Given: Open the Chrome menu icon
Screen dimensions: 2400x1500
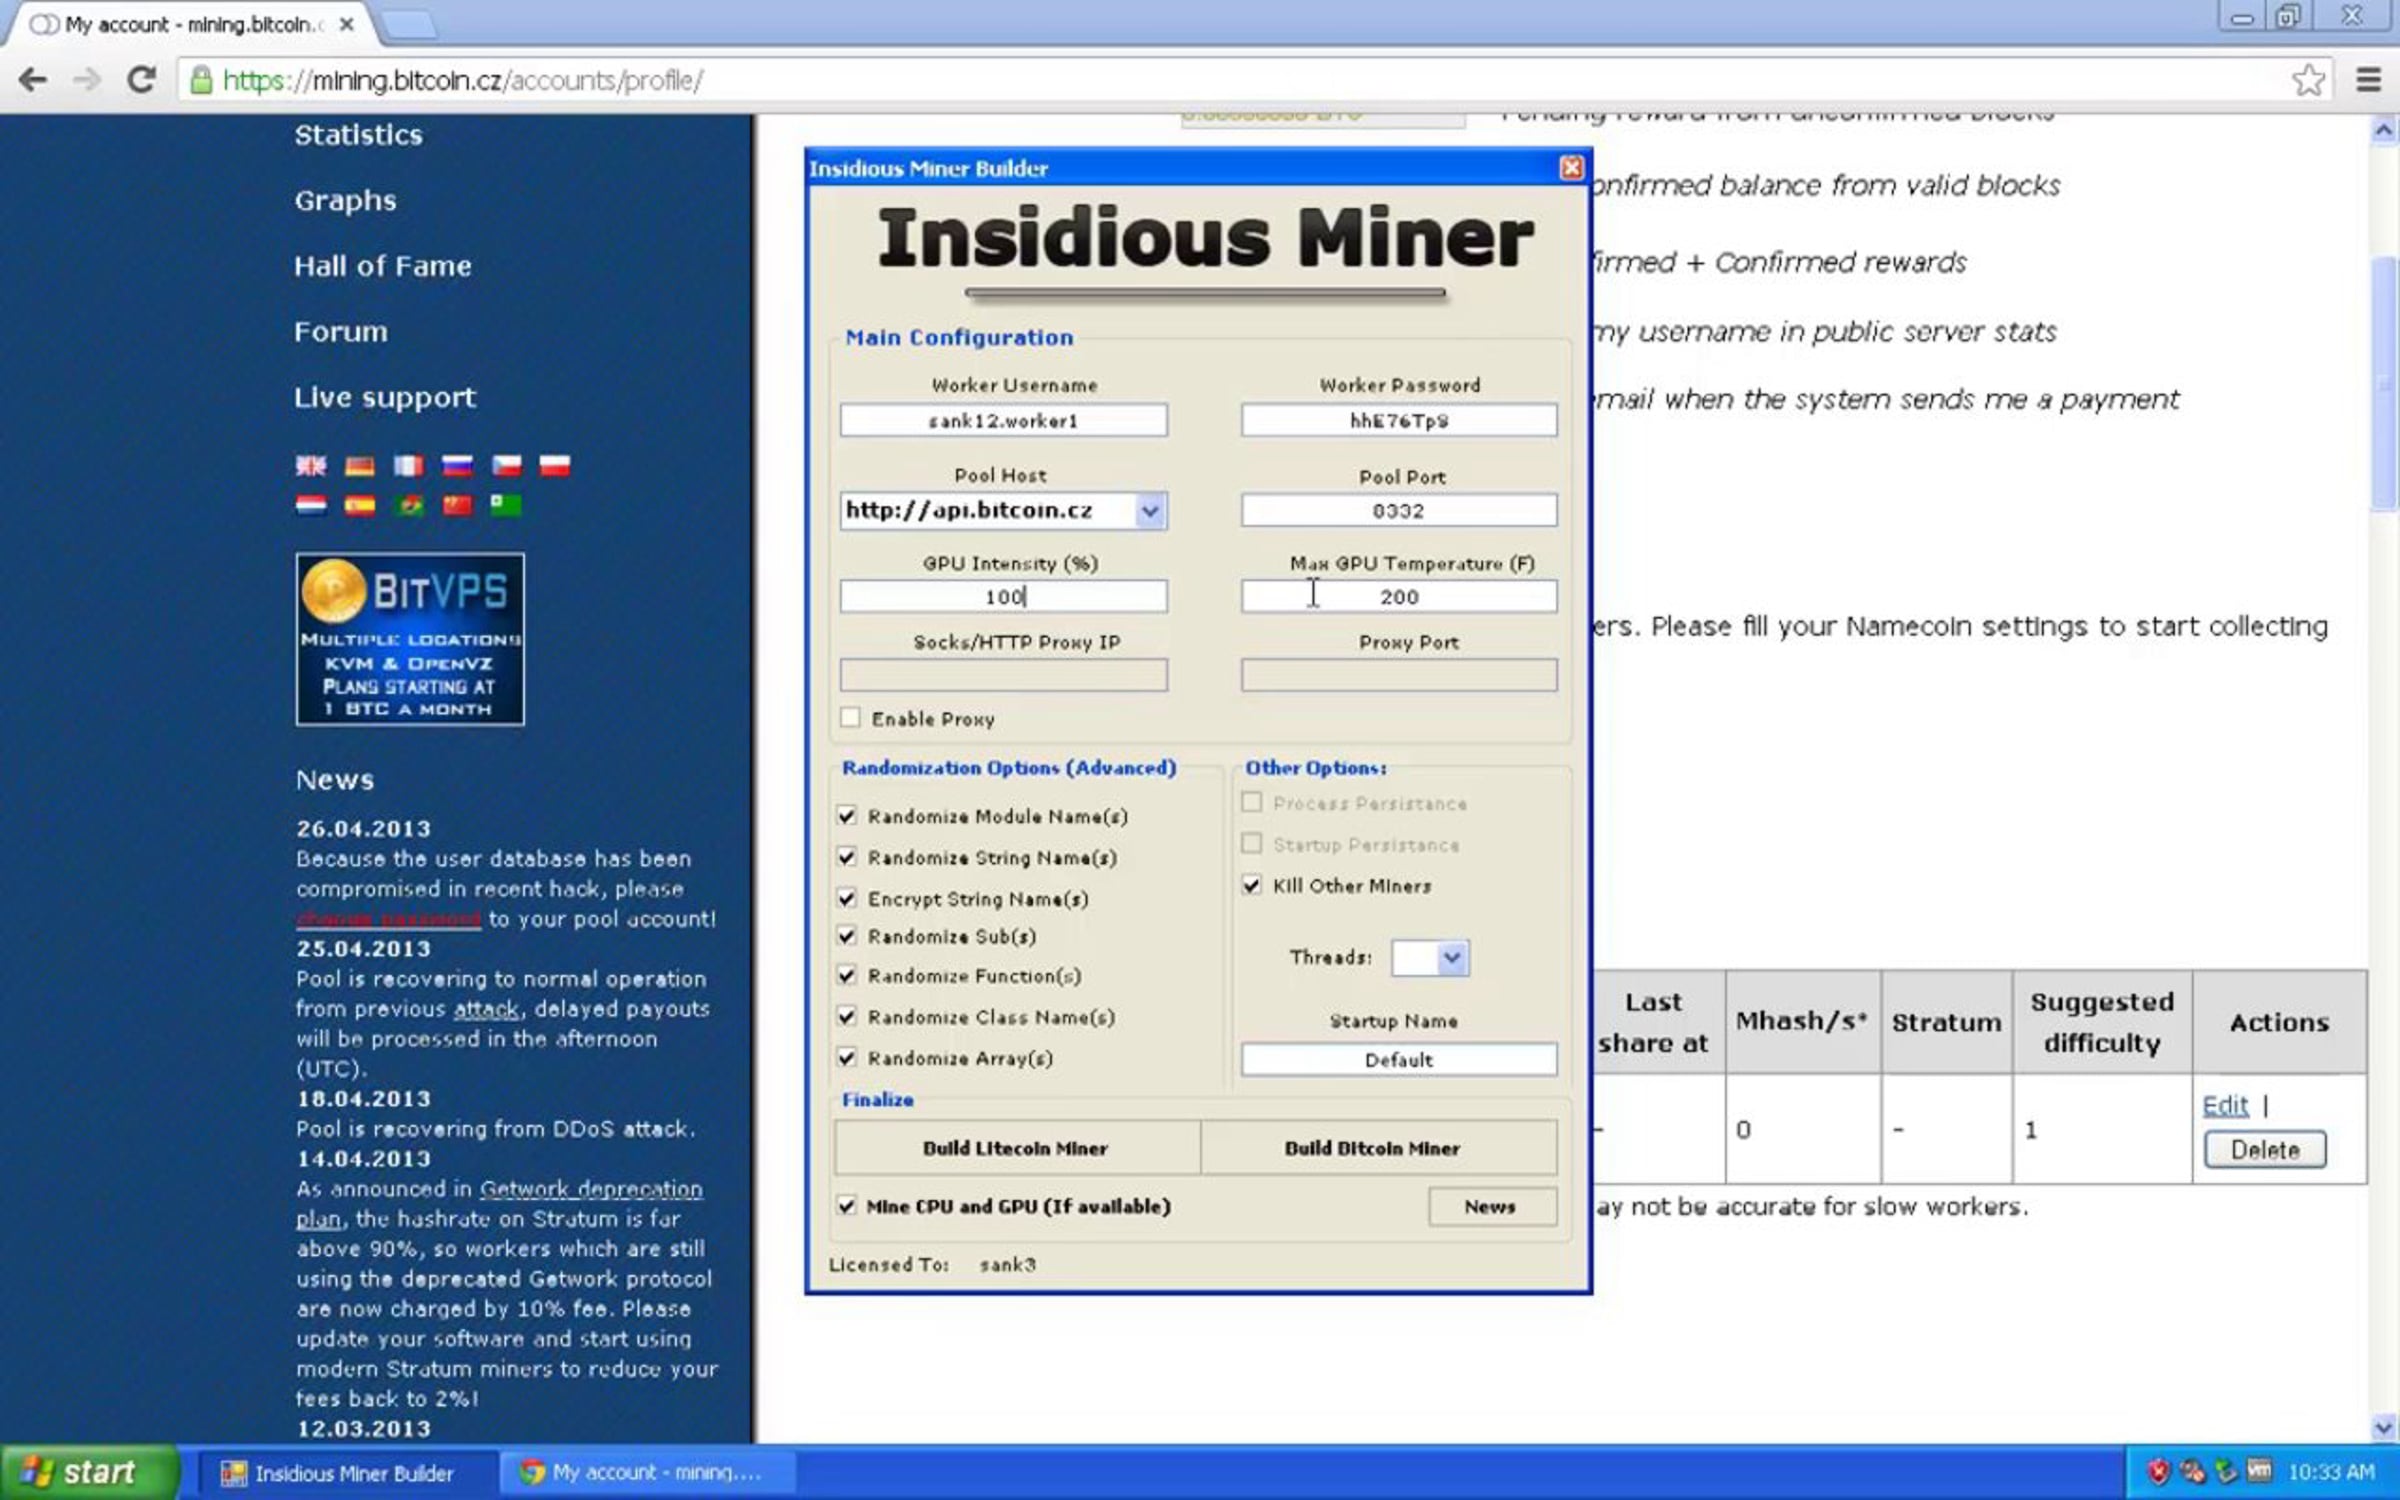Looking at the screenshot, I should (x=2368, y=80).
